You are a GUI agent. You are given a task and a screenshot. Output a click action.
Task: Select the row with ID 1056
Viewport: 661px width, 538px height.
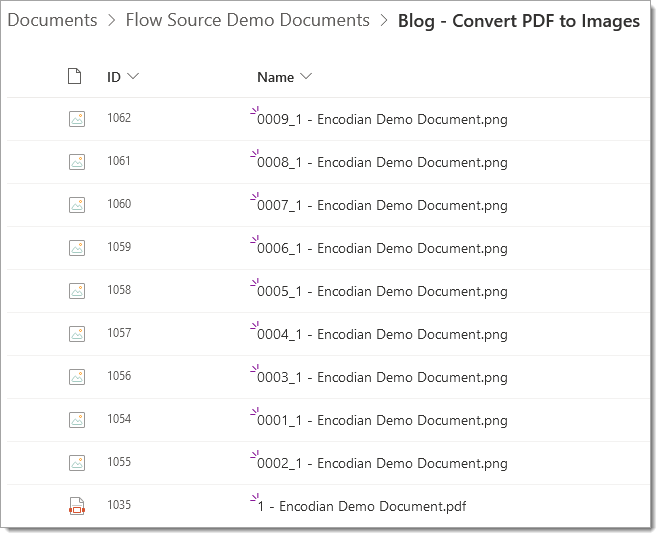coord(328,377)
